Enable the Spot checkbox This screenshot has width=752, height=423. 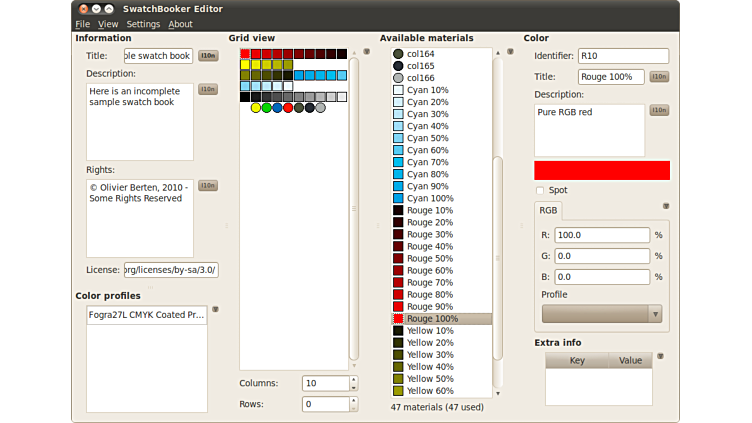tap(540, 190)
